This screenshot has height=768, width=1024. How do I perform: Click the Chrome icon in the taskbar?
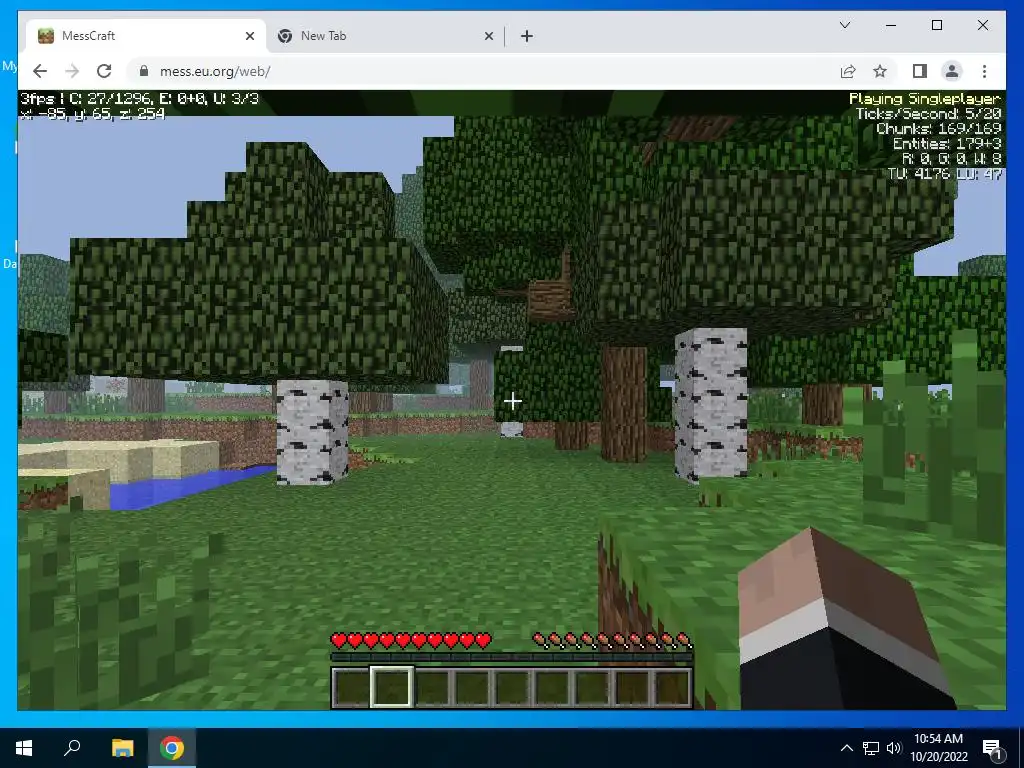(172, 748)
